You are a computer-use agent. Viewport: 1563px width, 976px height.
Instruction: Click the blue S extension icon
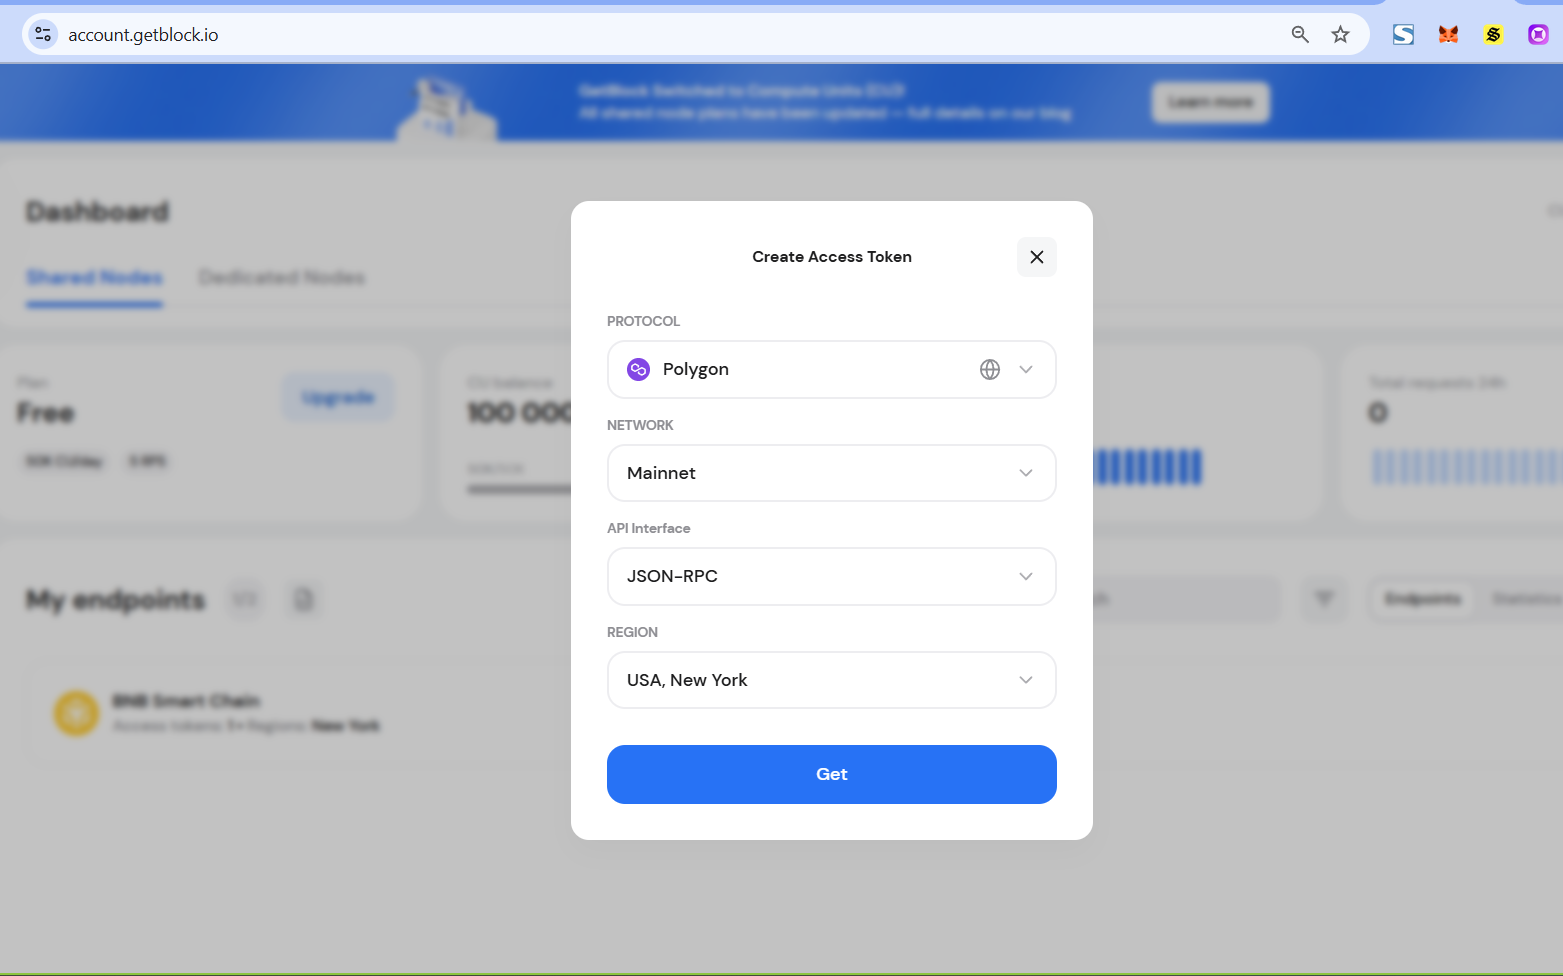[1402, 33]
